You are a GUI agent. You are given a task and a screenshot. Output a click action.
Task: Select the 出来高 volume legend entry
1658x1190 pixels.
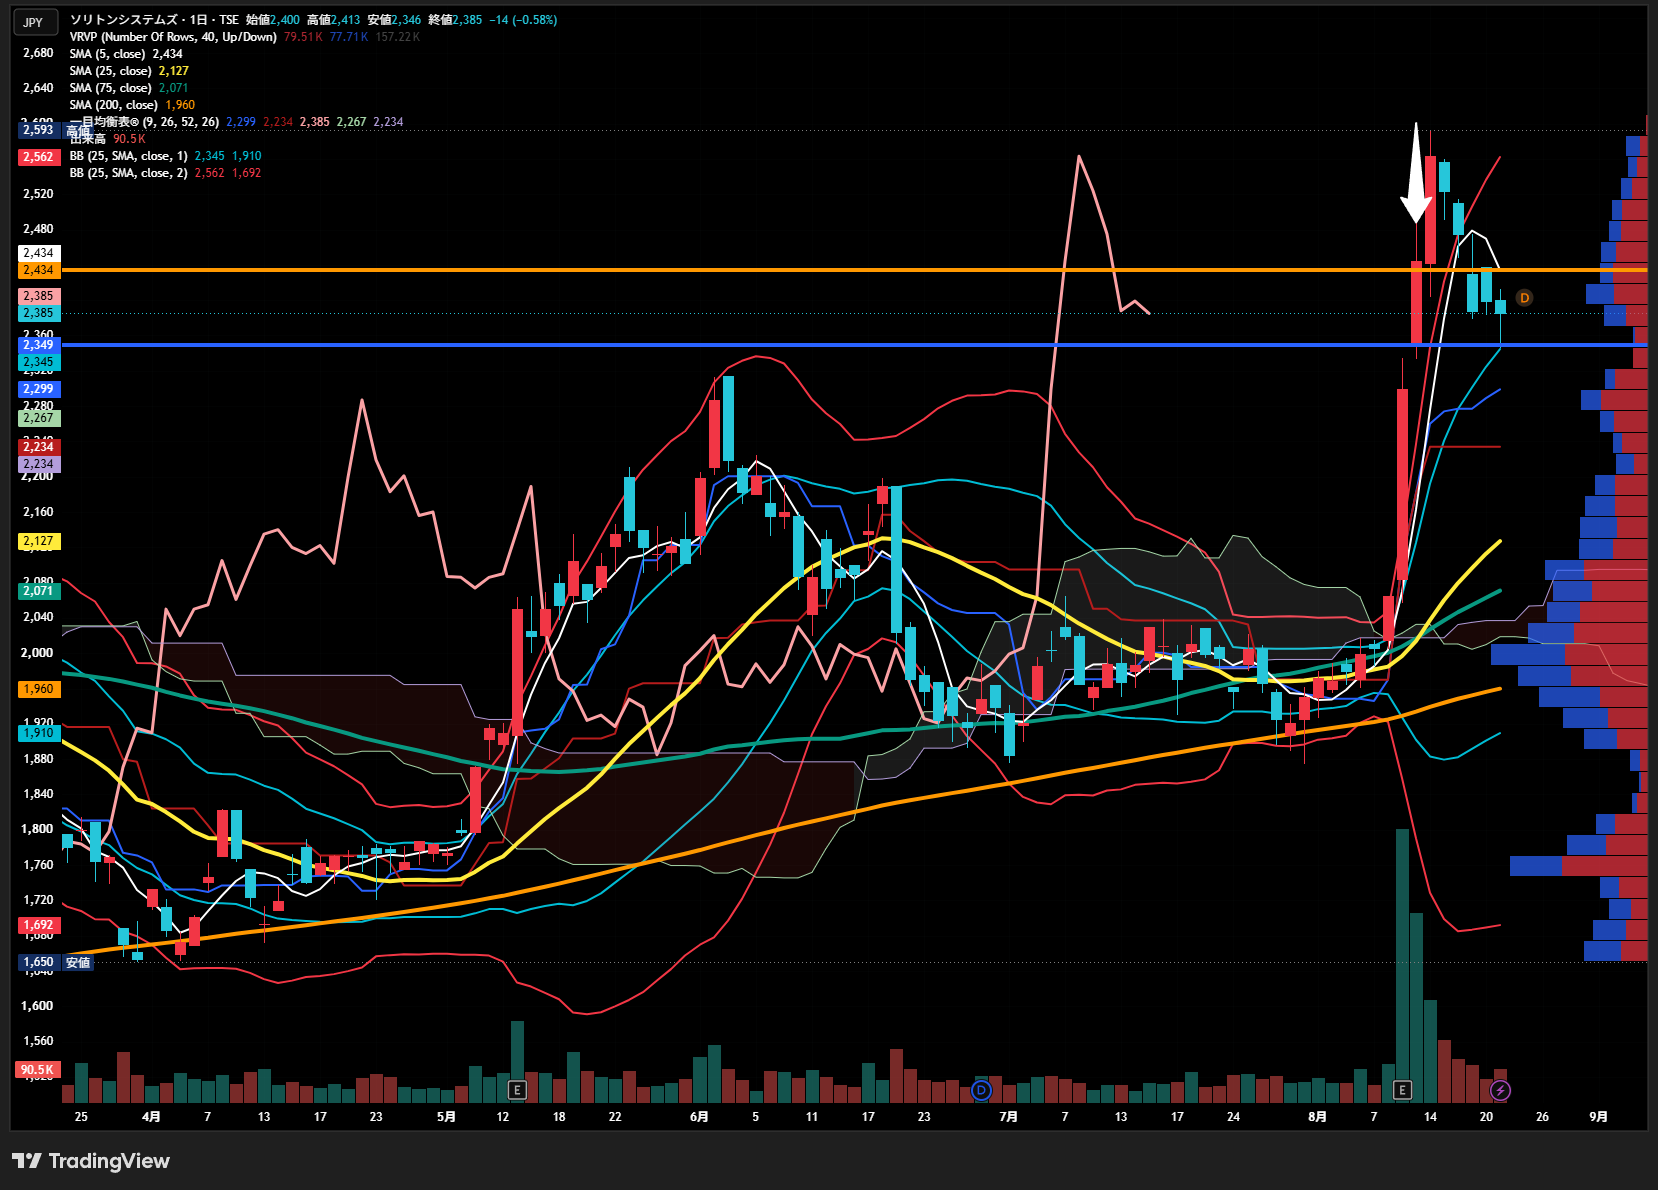88,139
